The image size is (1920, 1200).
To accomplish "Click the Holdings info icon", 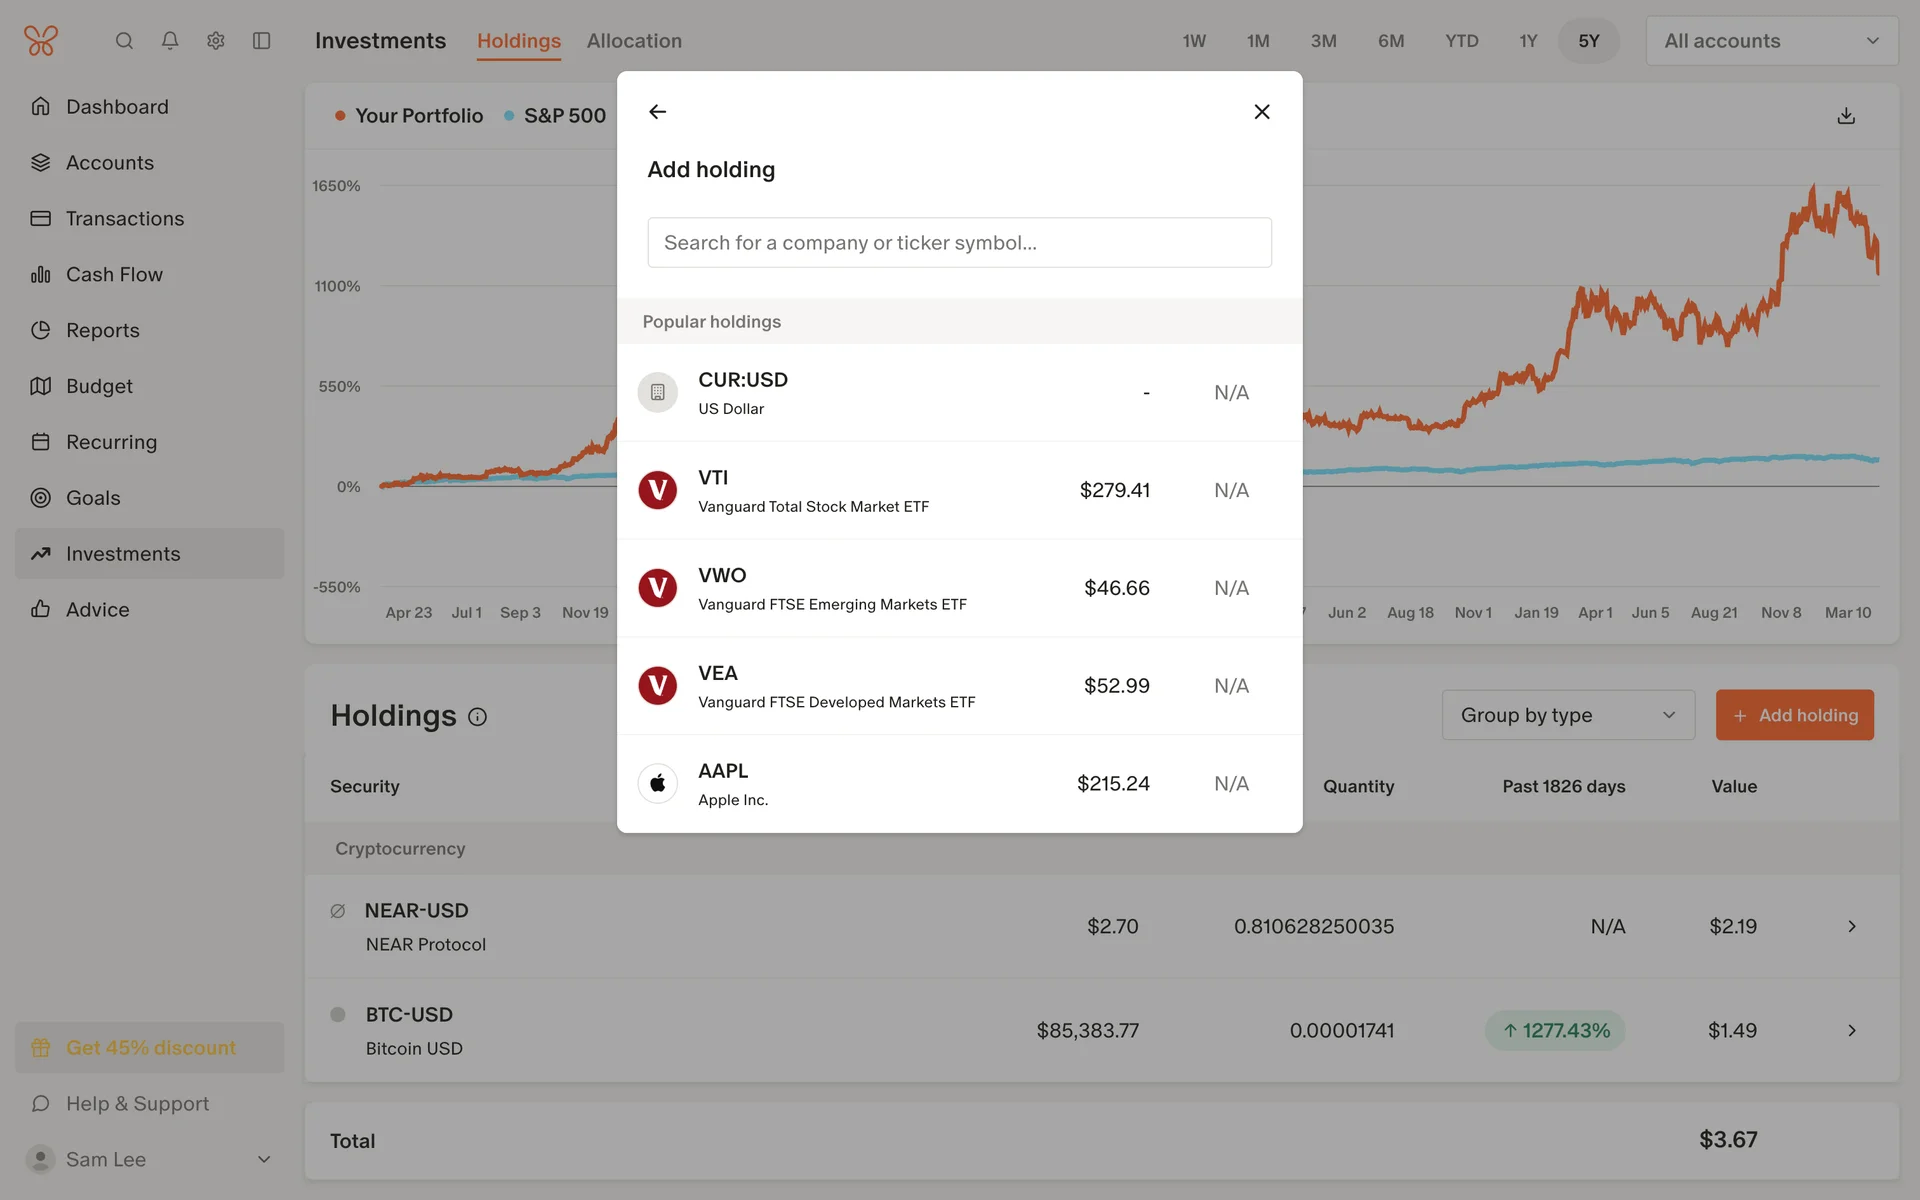I will 478,717.
